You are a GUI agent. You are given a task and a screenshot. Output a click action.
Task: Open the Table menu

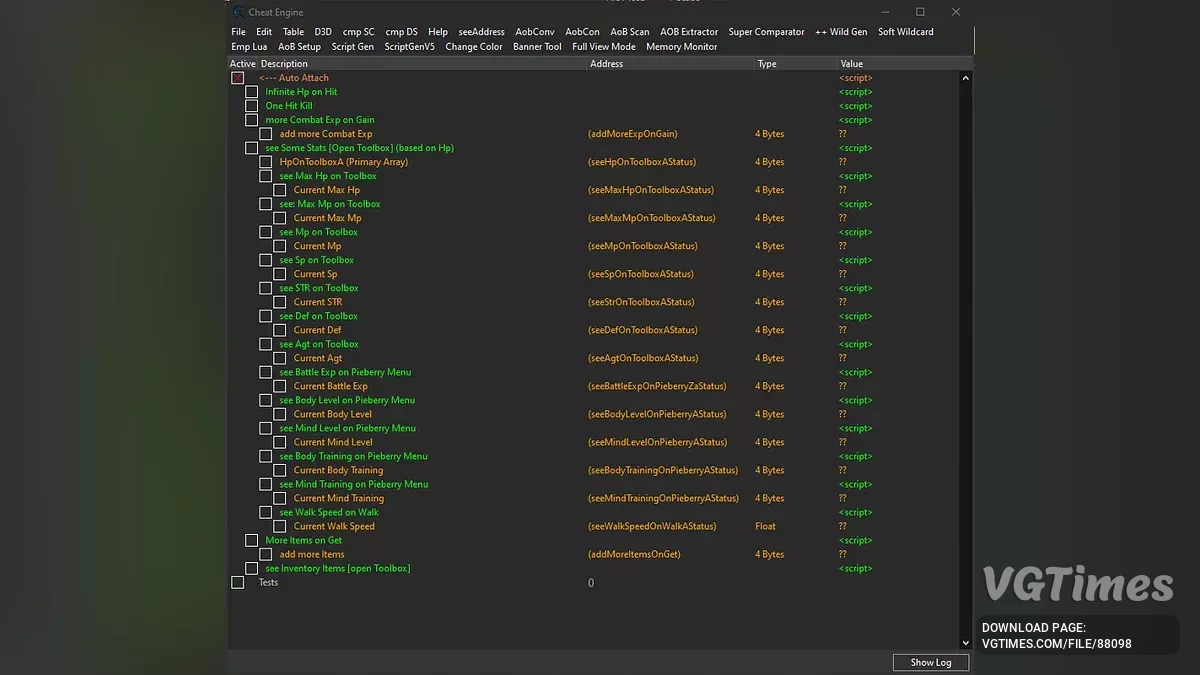(293, 32)
